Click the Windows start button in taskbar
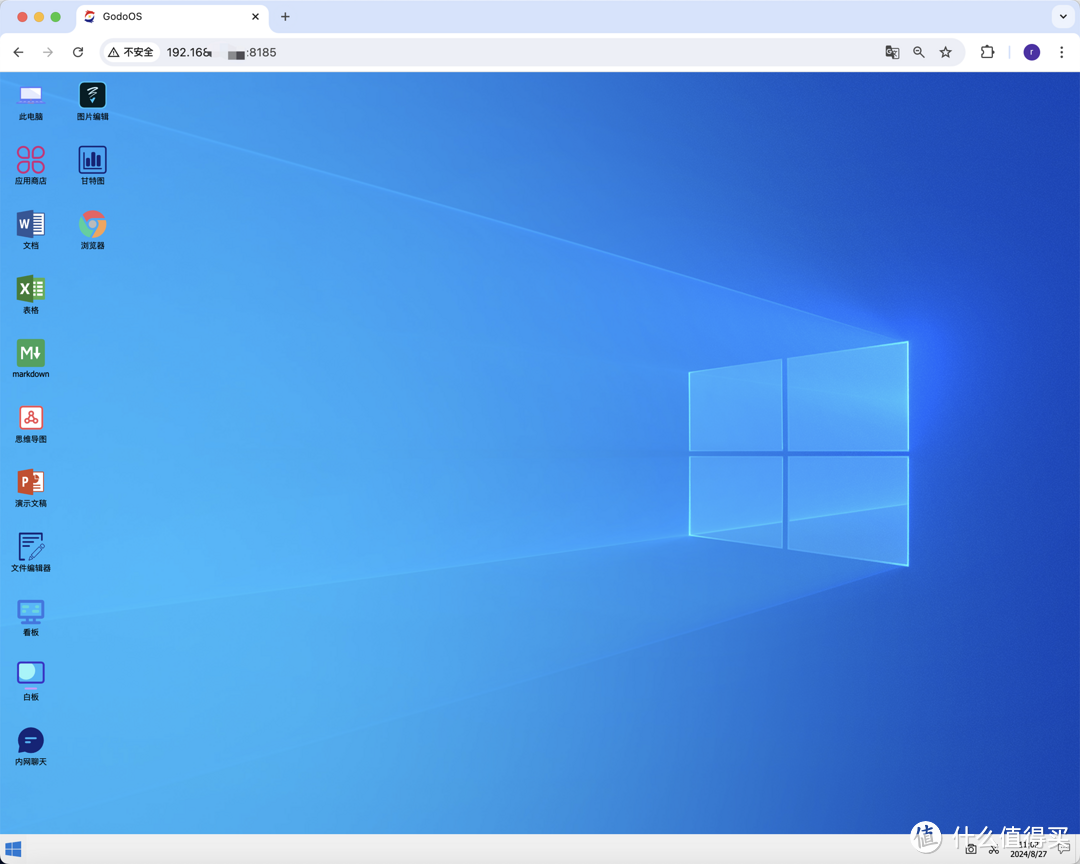1080x864 pixels. point(14,850)
